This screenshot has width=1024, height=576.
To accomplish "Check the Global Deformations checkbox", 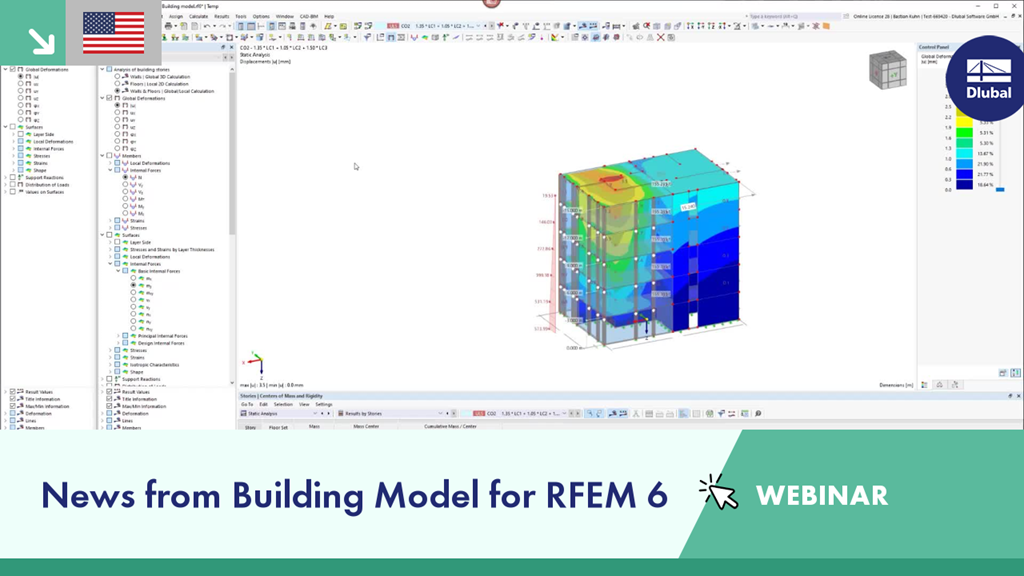I will (x=109, y=98).
